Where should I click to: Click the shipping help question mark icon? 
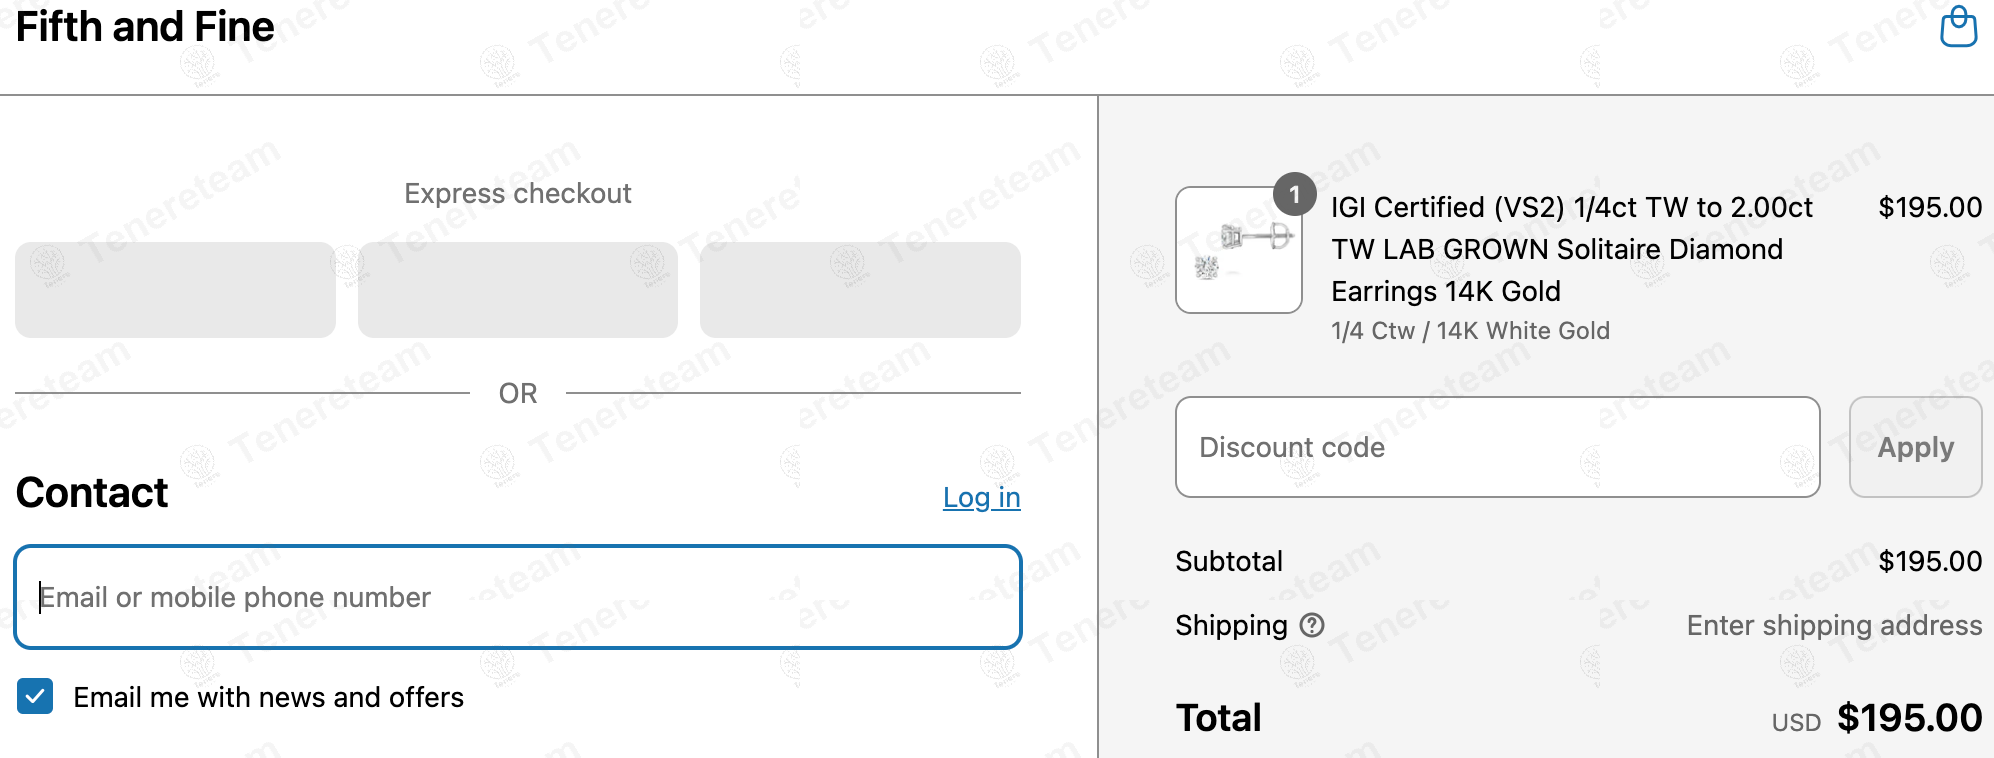click(1312, 625)
